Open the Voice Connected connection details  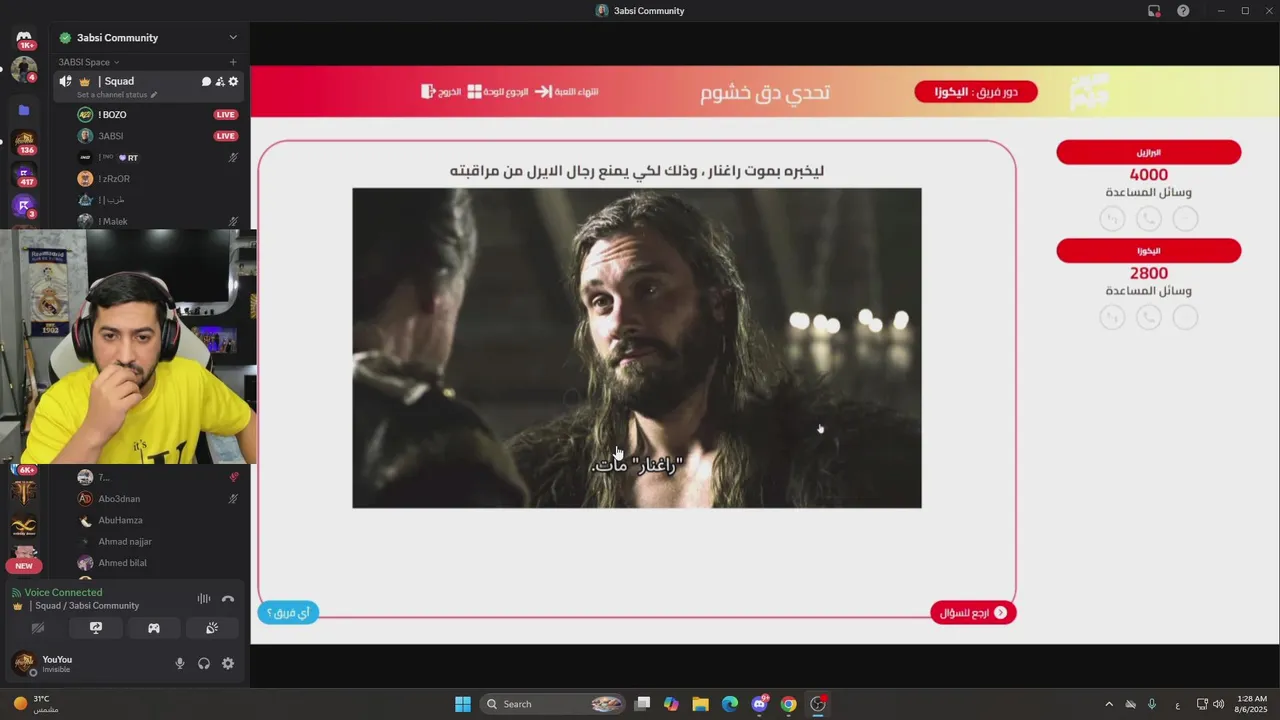[63, 593]
